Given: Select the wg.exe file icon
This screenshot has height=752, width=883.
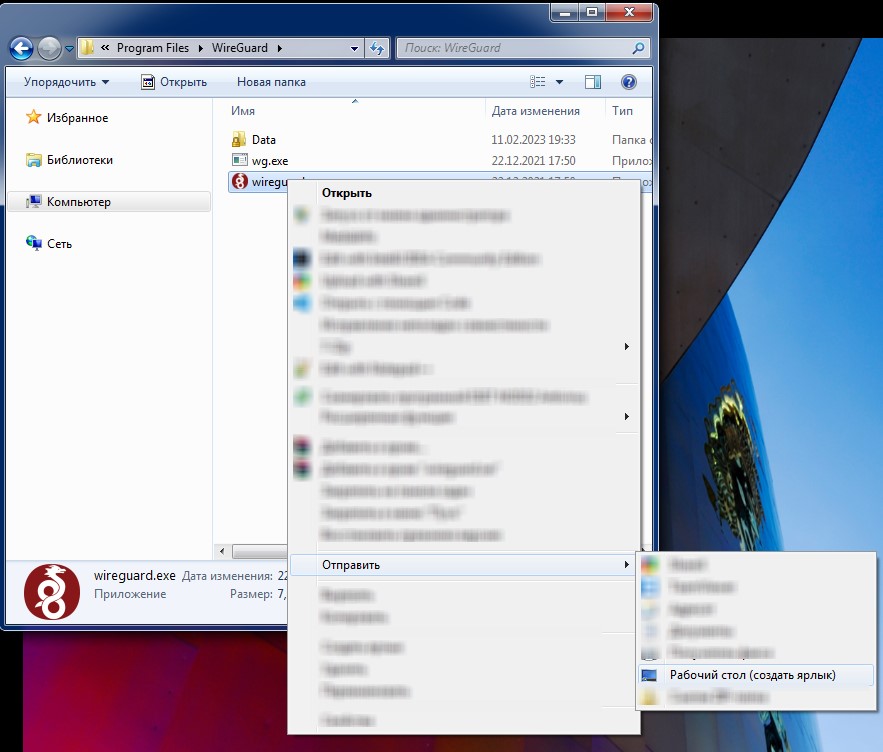Looking at the screenshot, I should pos(239,160).
